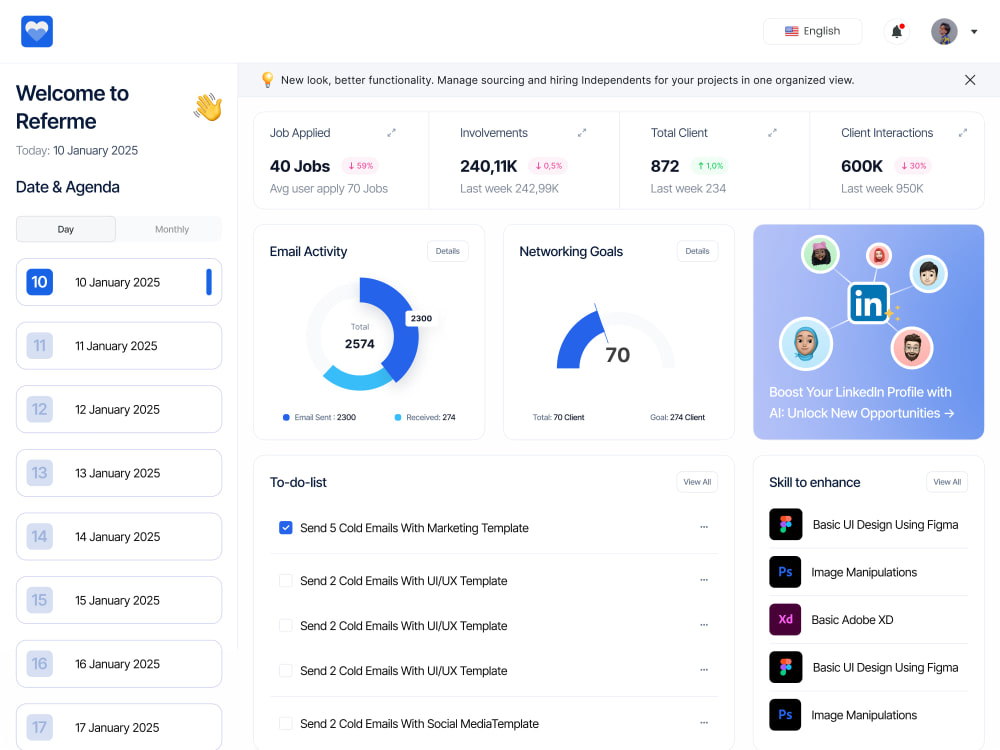The image size is (1000, 750).
Task: Open Networking Goals Details
Action: [x=697, y=251]
